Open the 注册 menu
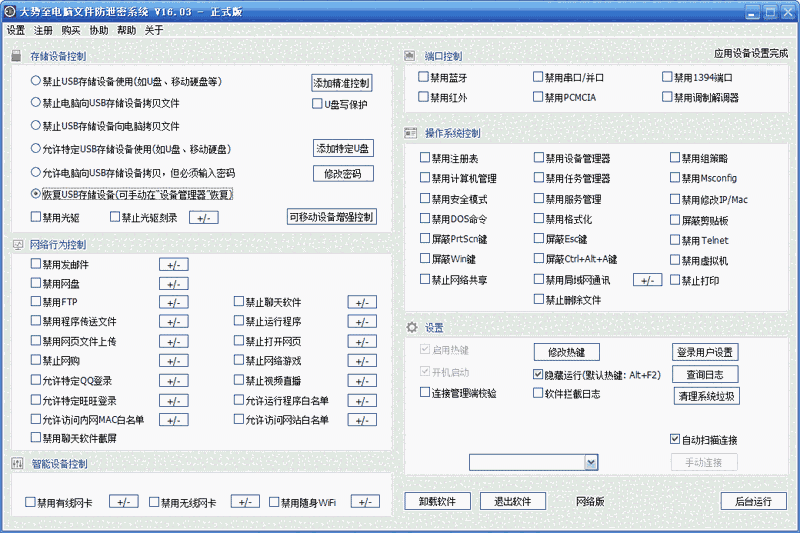Screen dimensions: 800x533 coord(43,30)
